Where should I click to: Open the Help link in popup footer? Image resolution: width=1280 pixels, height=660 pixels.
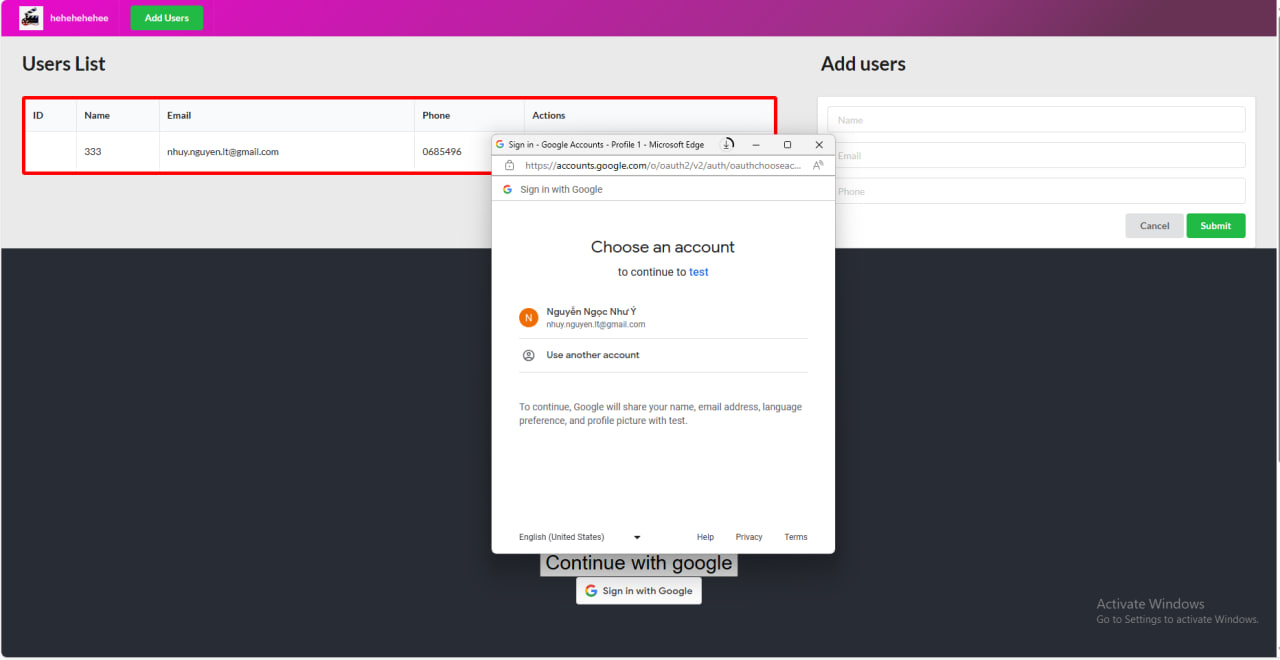click(705, 537)
